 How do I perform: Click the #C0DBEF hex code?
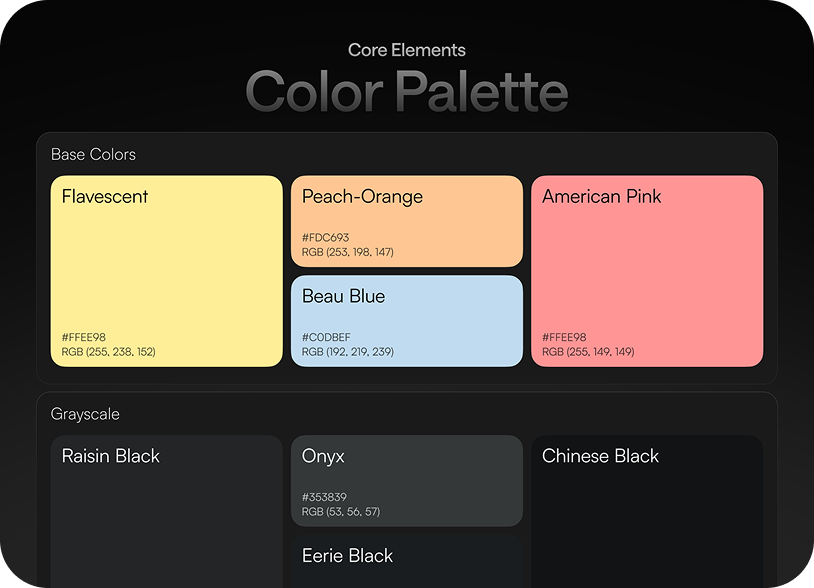coord(326,337)
